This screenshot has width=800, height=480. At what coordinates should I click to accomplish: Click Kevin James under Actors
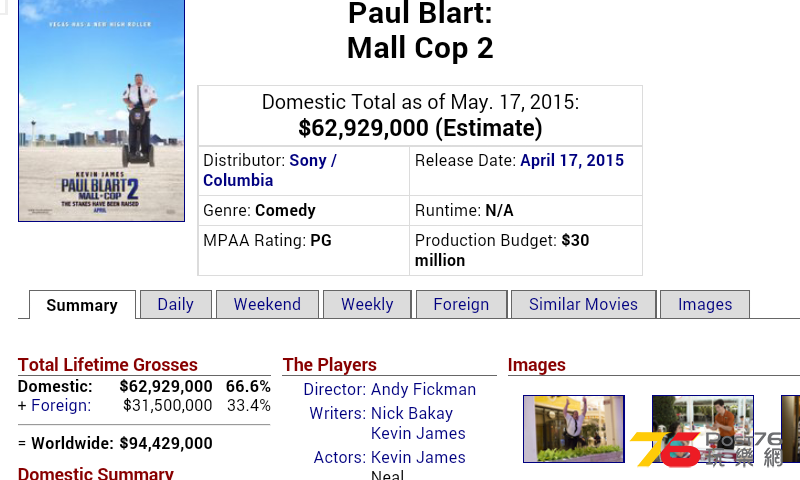pyautogui.click(x=418, y=457)
